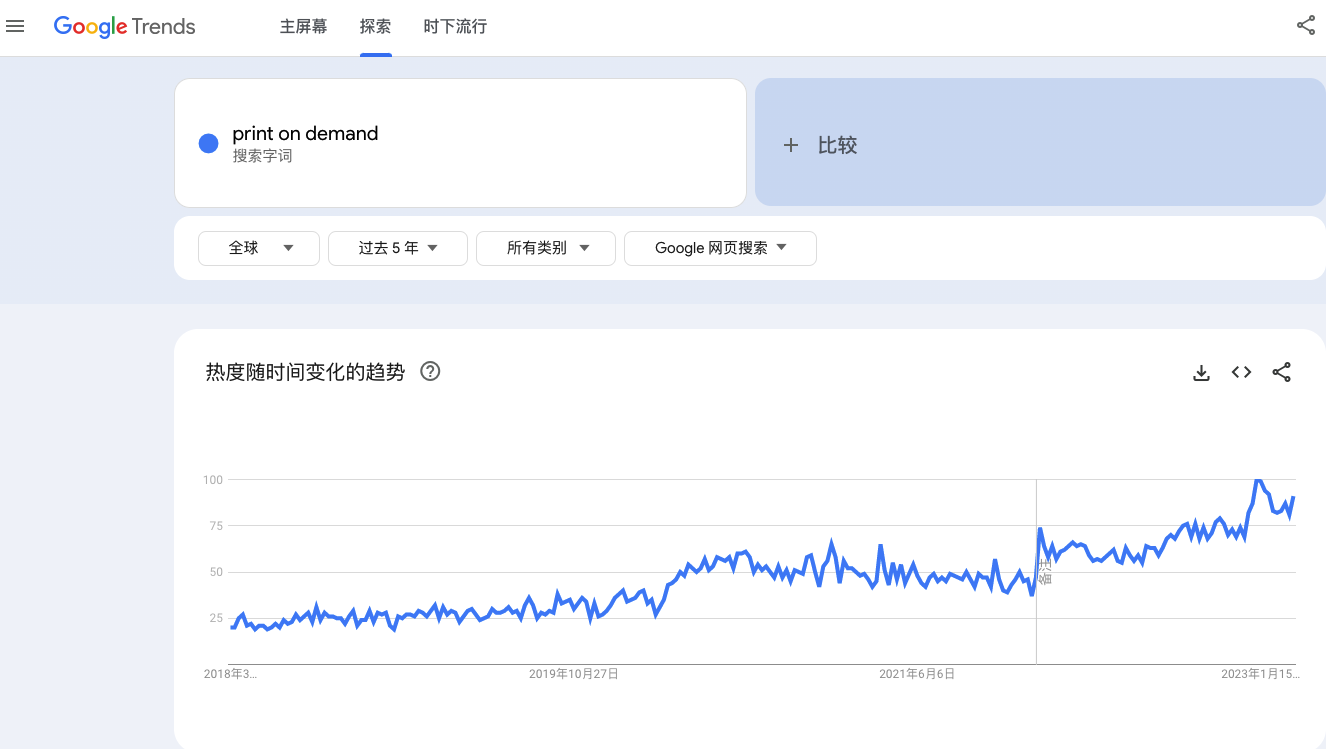The width and height of the screenshot is (1326, 749).
Task: Download the trend chart data as CSV
Action: click(1201, 371)
